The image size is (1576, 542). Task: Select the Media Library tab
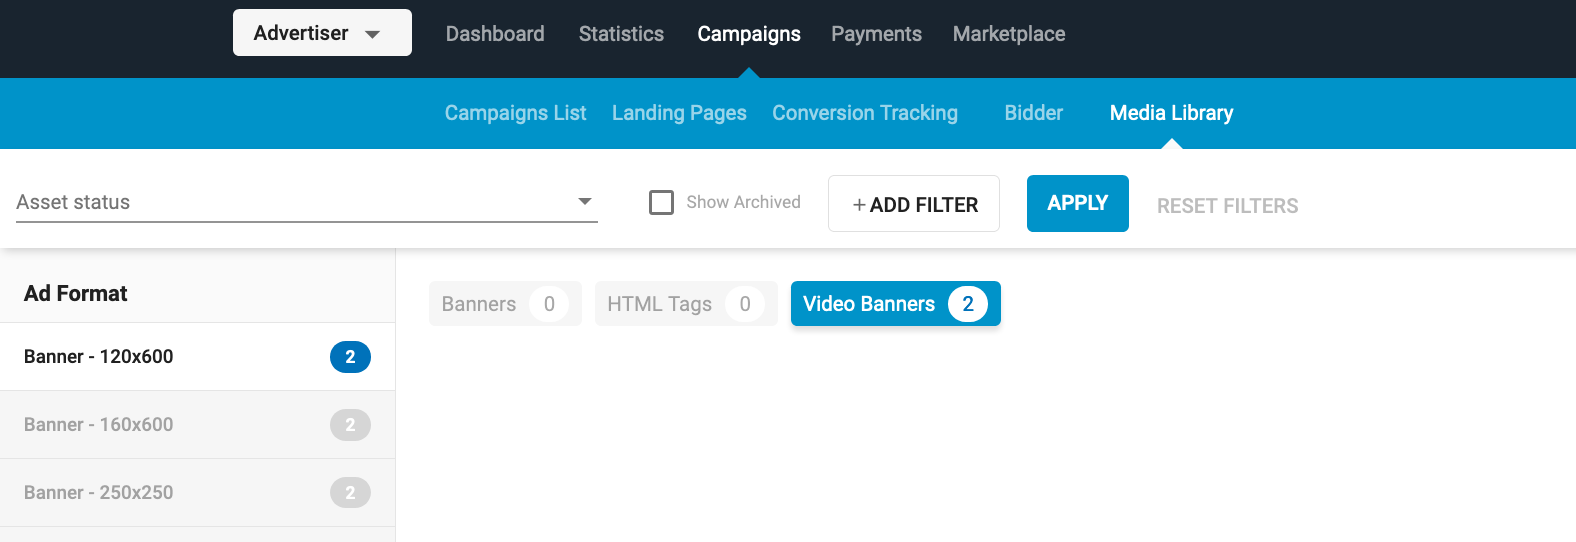coord(1171,113)
